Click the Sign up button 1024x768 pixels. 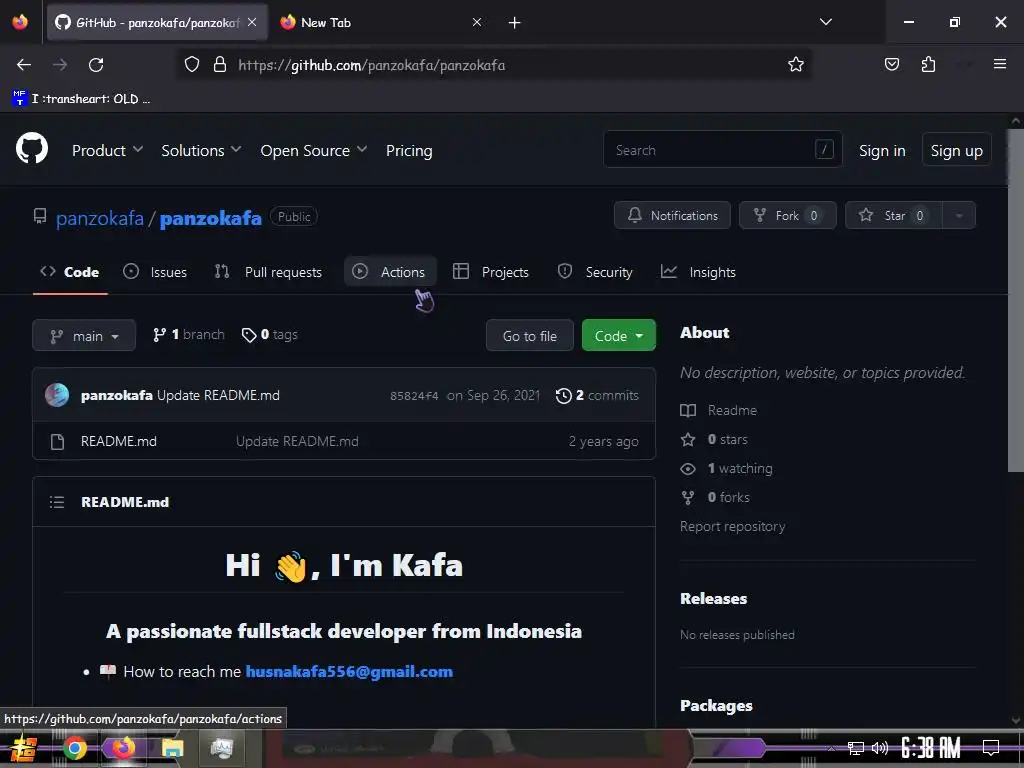tap(956, 150)
